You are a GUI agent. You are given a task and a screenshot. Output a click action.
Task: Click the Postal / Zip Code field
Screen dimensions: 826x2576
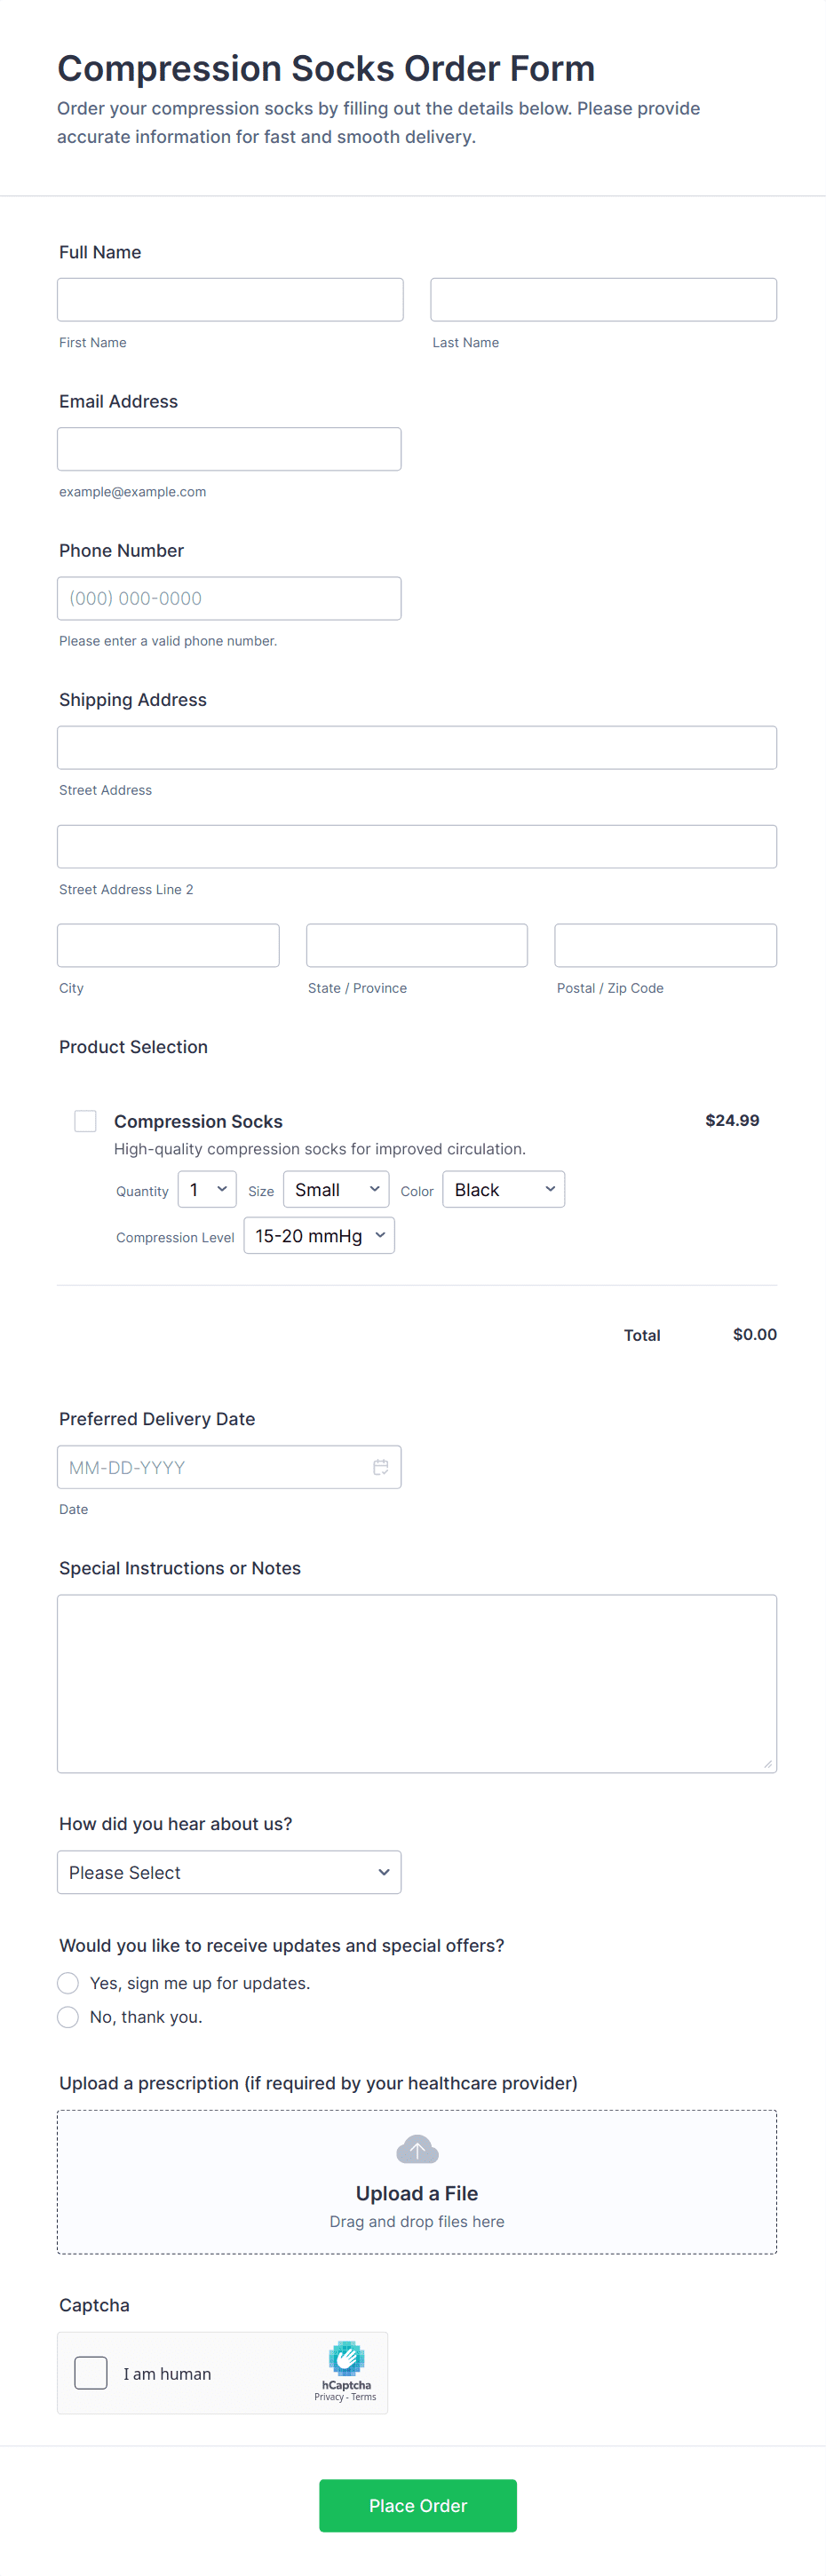click(x=665, y=945)
